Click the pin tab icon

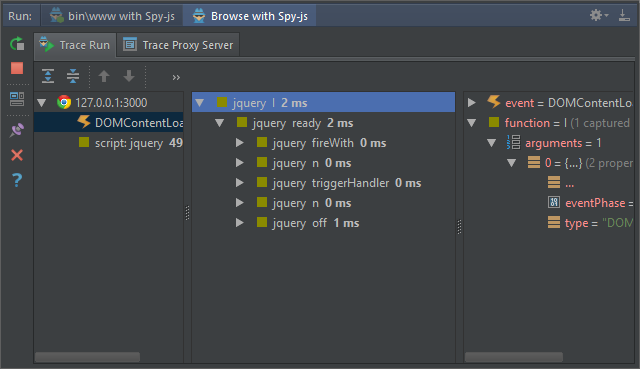[x=17, y=131]
